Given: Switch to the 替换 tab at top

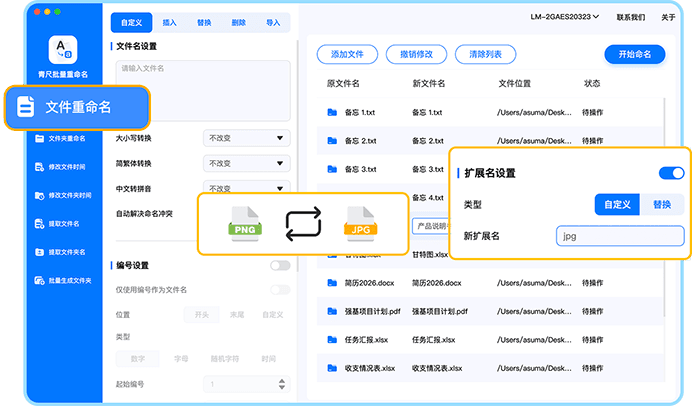Looking at the screenshot, I should [x=204, y=20].
